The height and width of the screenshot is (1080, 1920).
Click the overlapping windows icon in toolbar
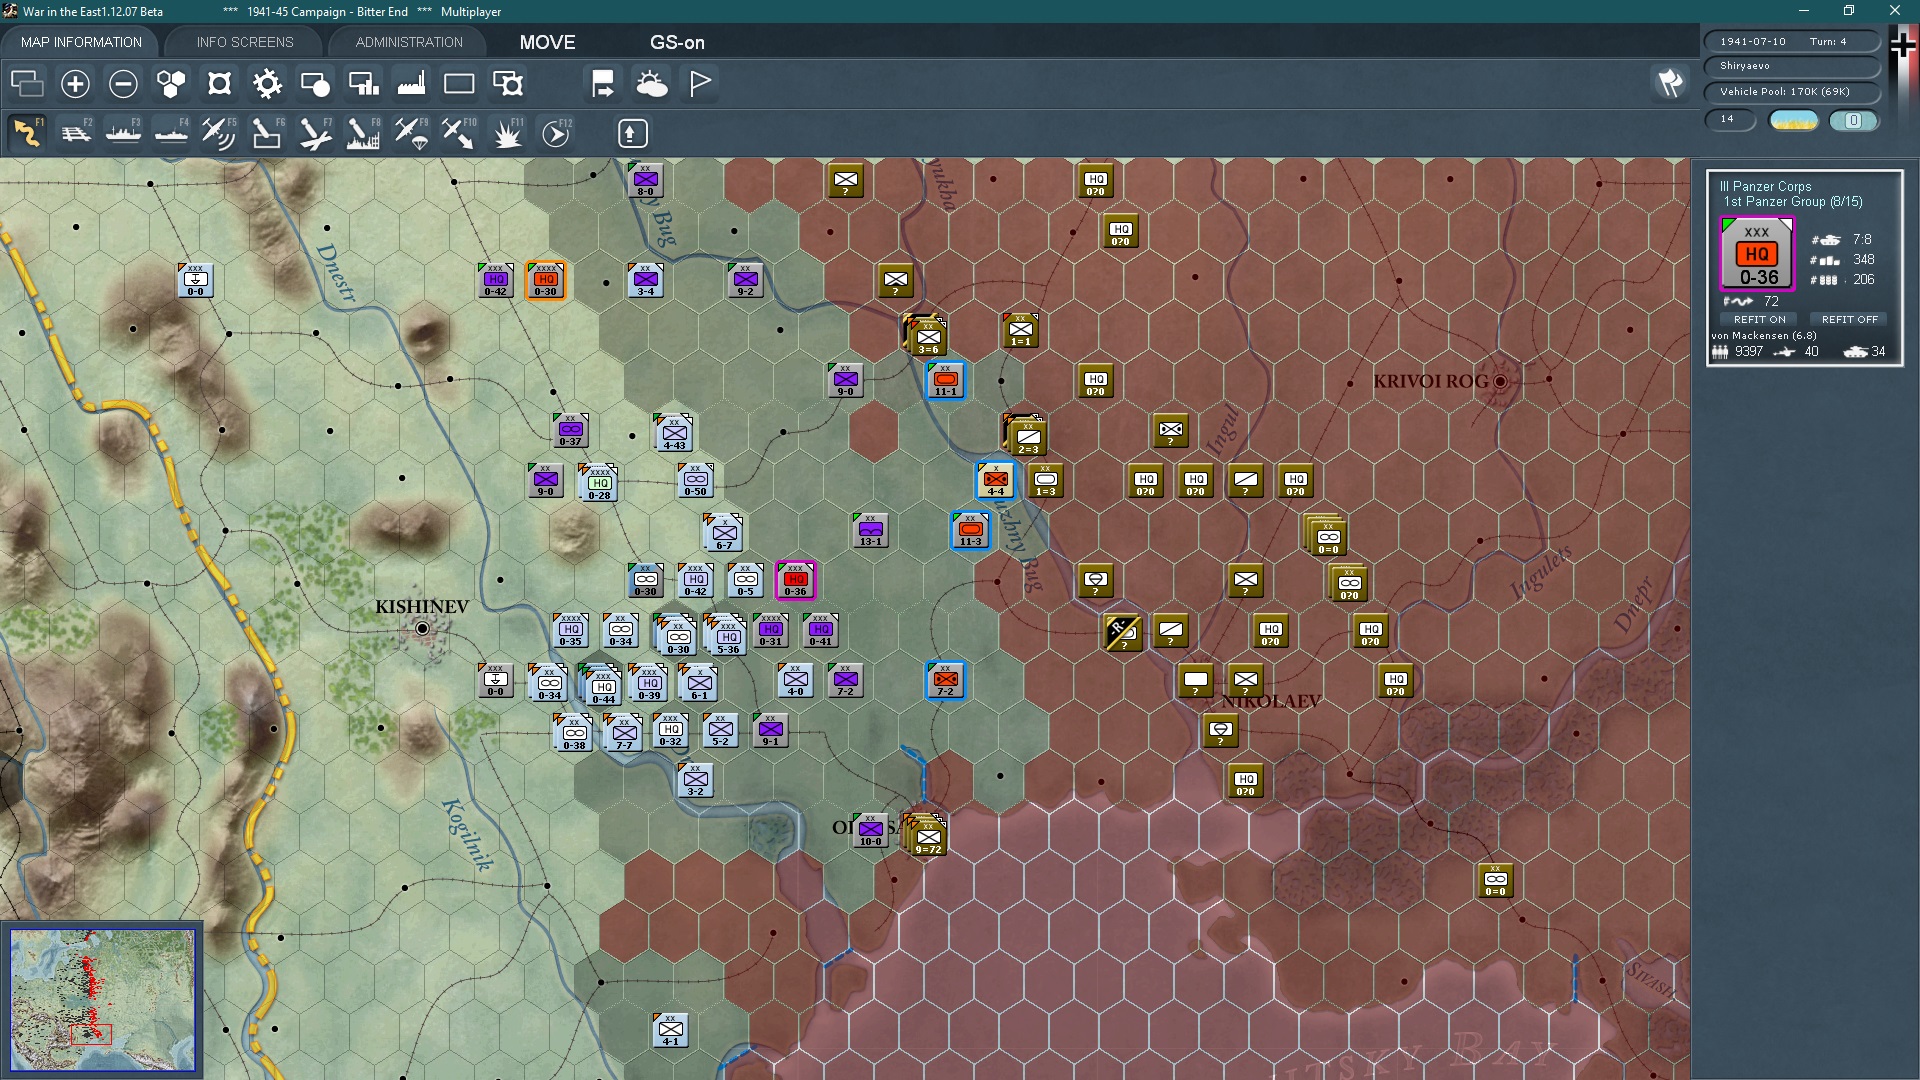pos(27,83)
